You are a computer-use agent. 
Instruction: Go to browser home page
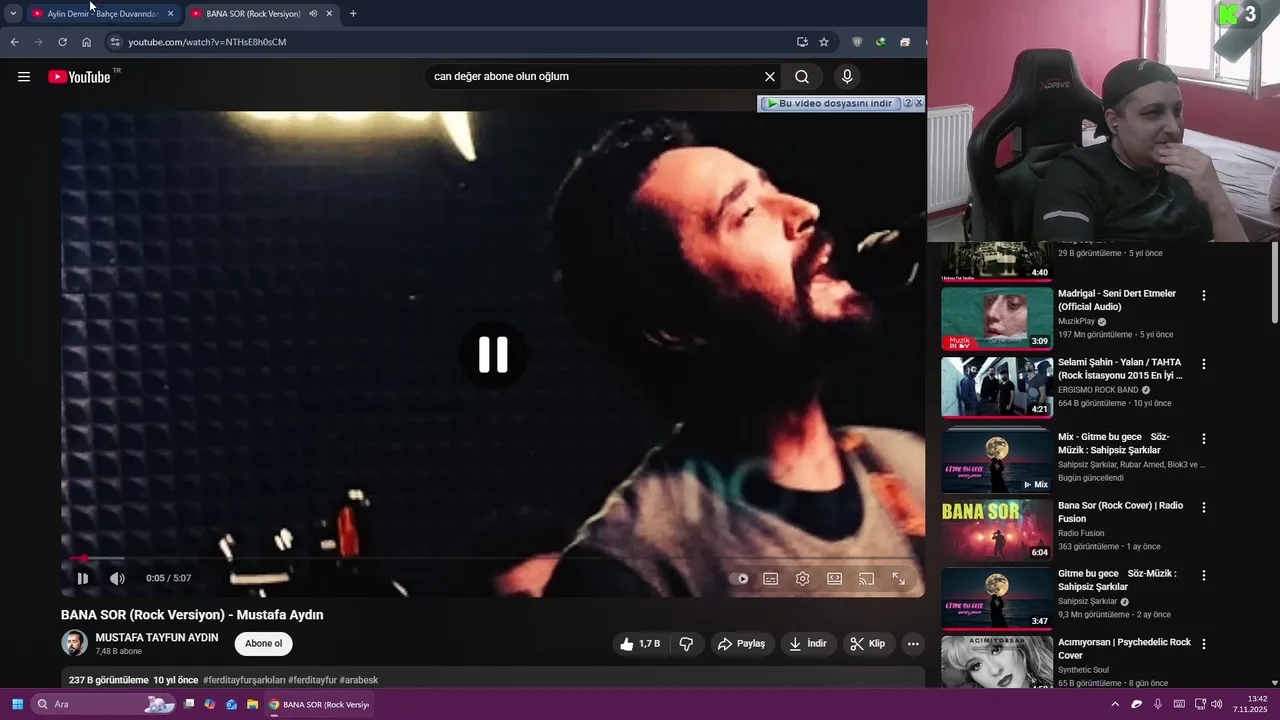click(x=87, y=42)
